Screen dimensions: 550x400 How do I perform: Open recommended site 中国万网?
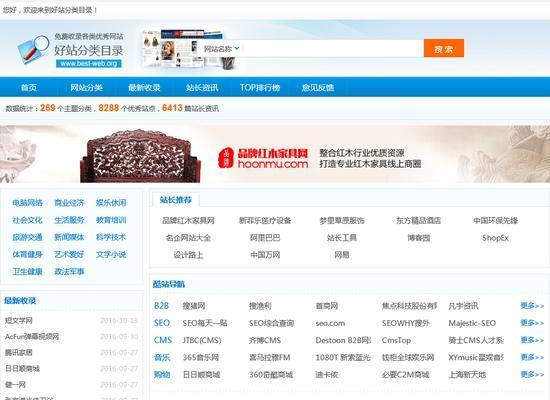(265, 255)
